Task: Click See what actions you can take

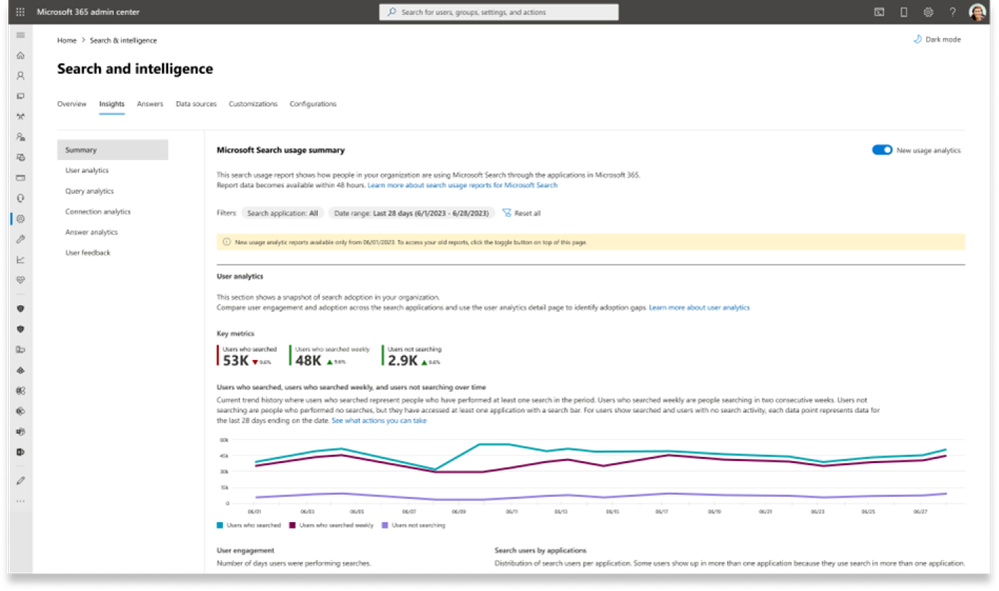Action: click(379, 421)
